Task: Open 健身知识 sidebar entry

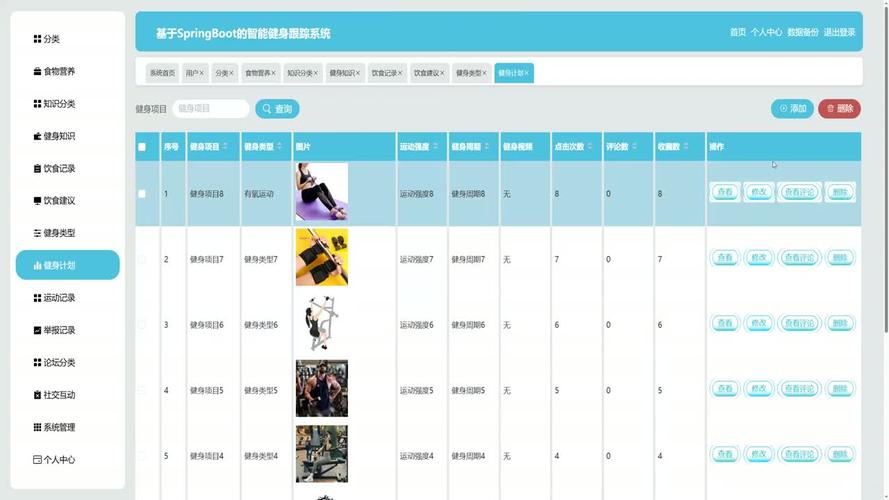Action: tap(54, 136)
